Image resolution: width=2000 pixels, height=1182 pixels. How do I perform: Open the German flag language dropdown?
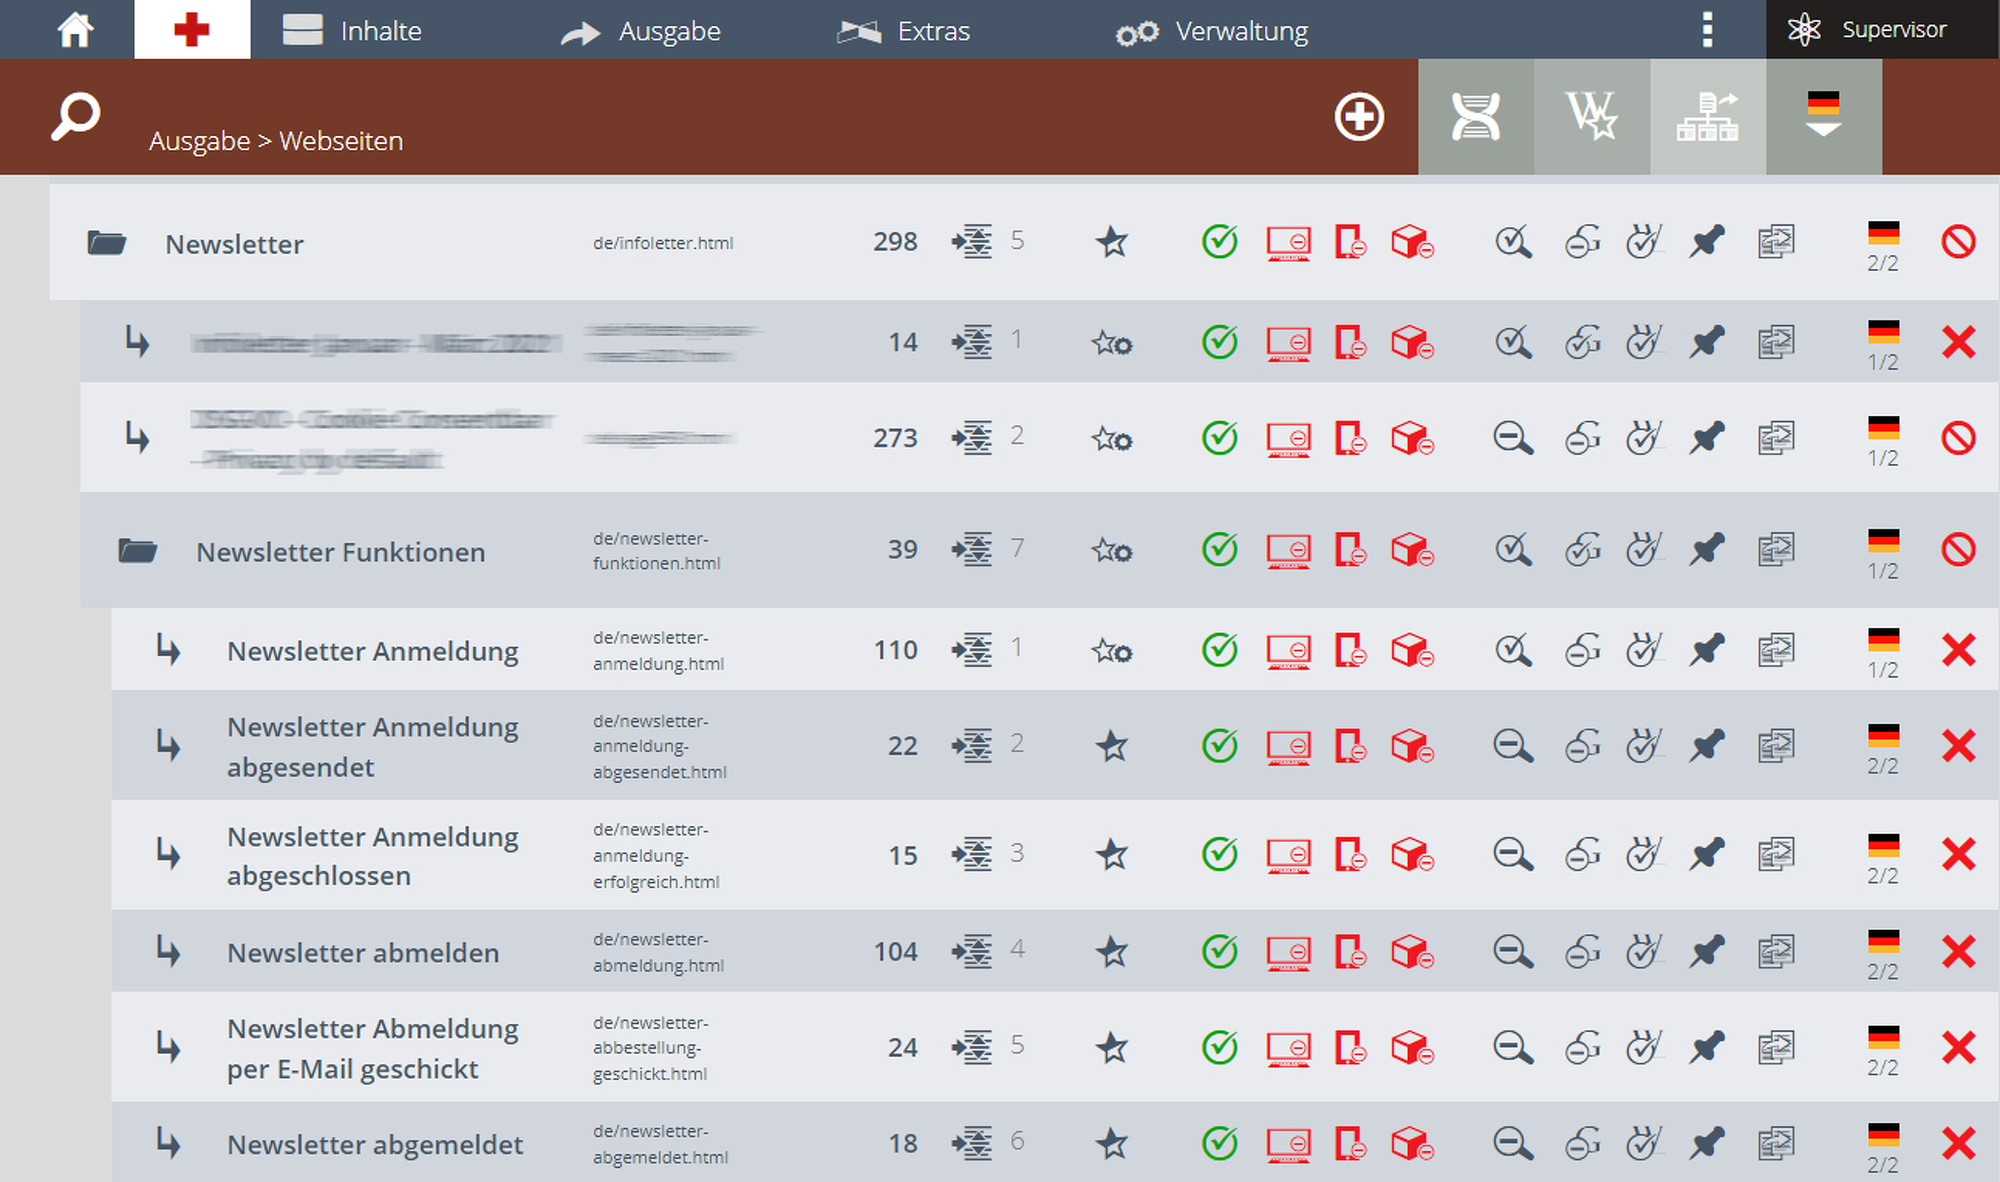1824,116
